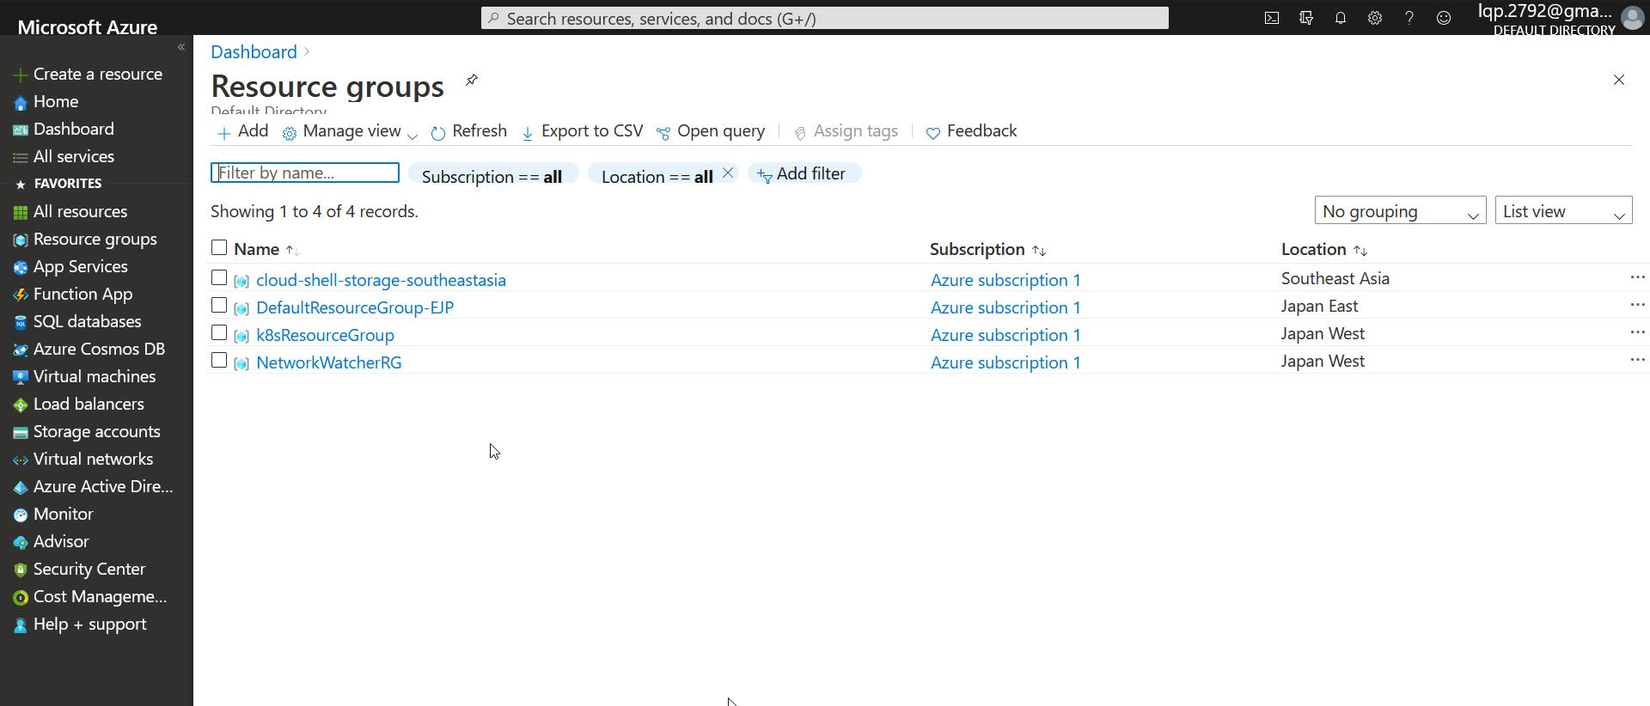Open Cloud Shell from the top bar
The width and height of the screenshot is (1650, 706).
[x=1271, y=18]
